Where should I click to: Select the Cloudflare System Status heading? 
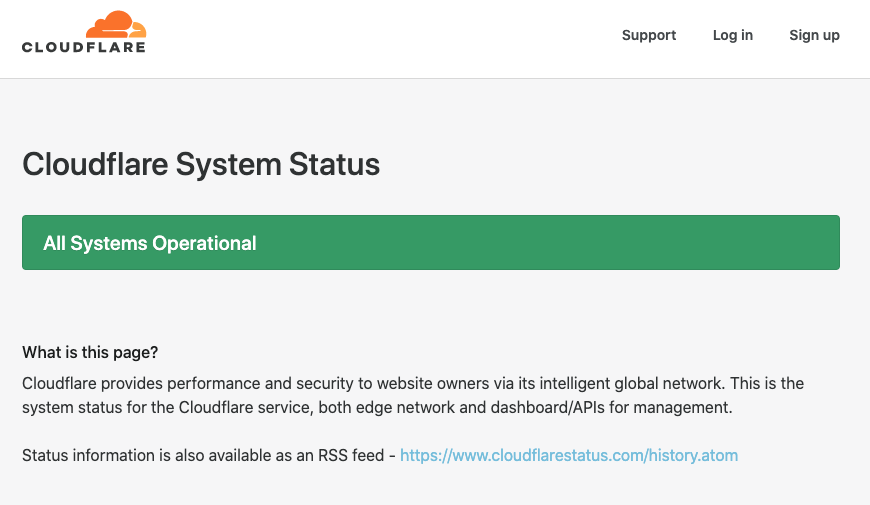(201, 164)
